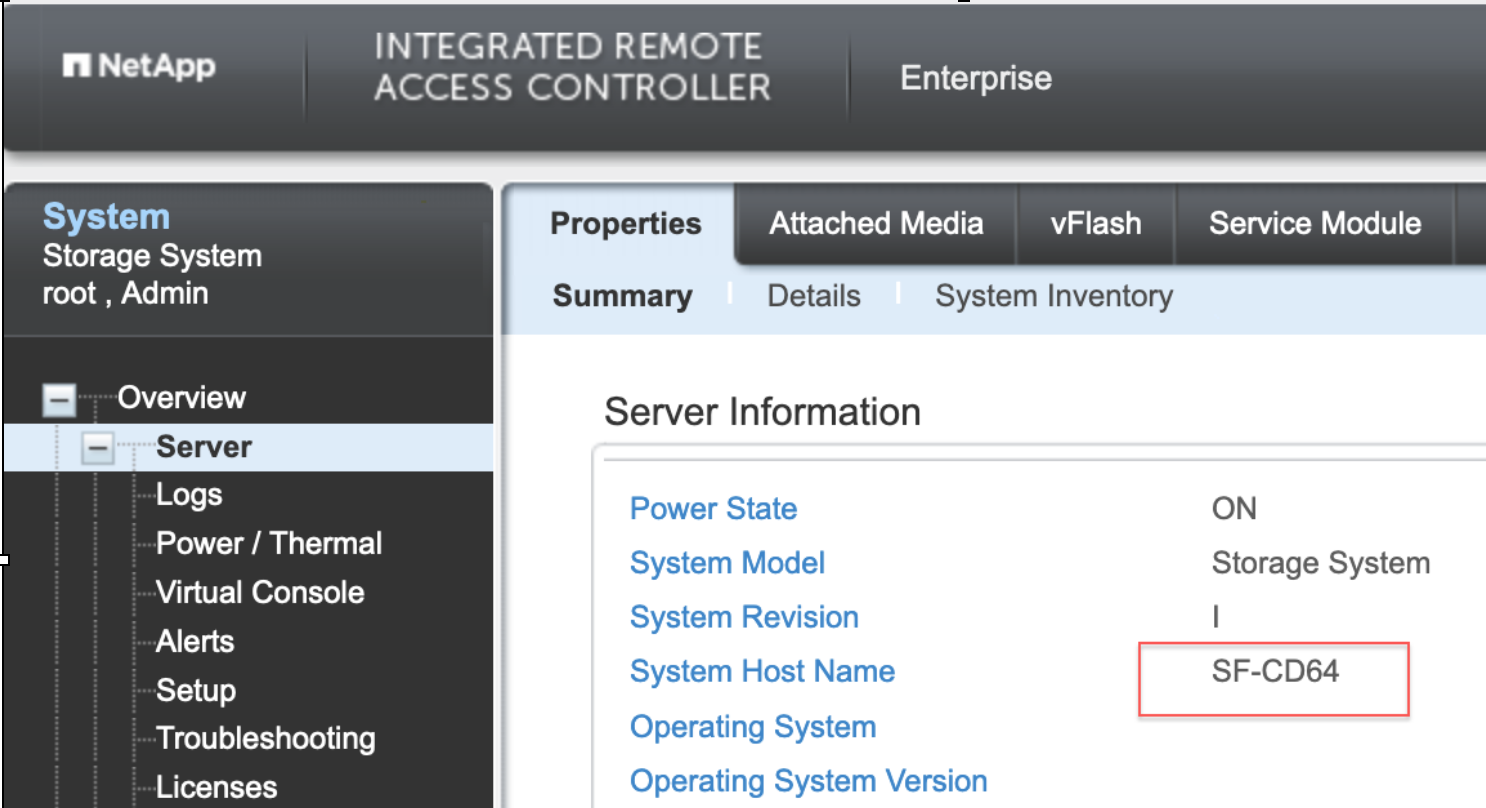Launch Virtual Console from sidebar
Viewport: 1486px width, 808px height.
[260, 592]
